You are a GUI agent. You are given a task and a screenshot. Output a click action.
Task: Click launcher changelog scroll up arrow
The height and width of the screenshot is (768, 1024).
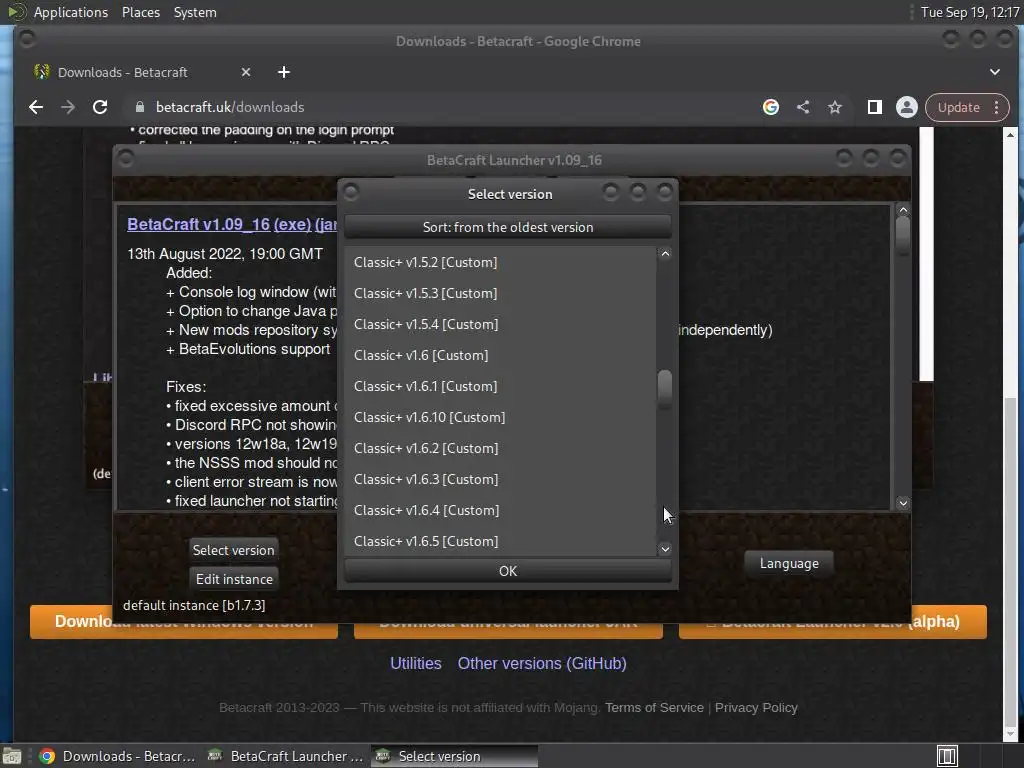point(903,210)
